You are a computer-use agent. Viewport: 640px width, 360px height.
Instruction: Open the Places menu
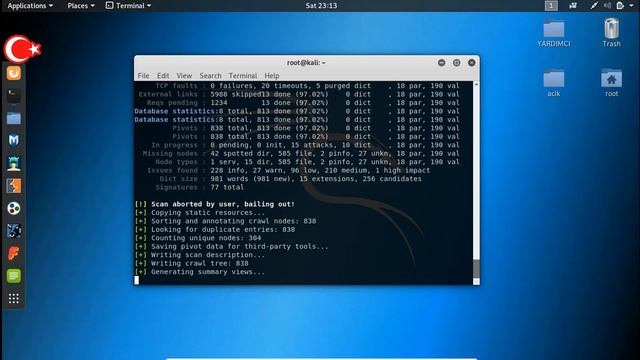[81, 6]
